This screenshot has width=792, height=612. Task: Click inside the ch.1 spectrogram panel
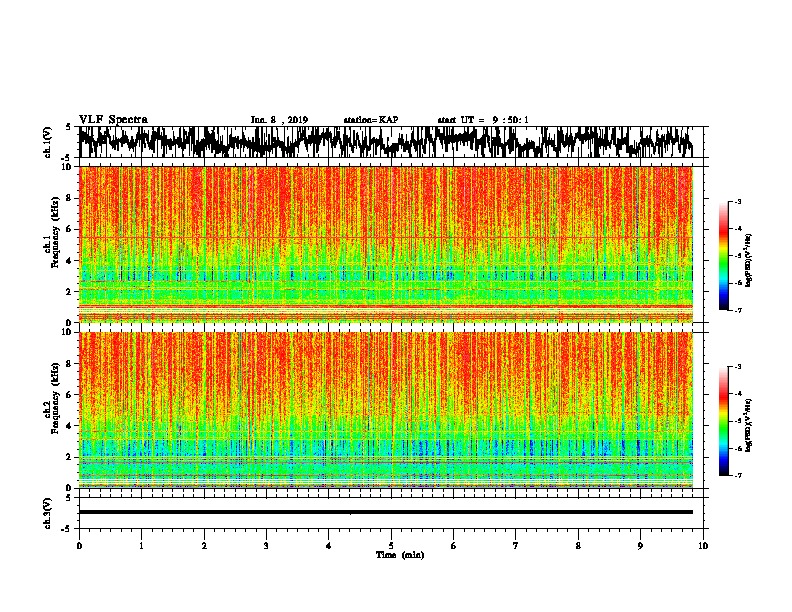(x=386, y=244)
